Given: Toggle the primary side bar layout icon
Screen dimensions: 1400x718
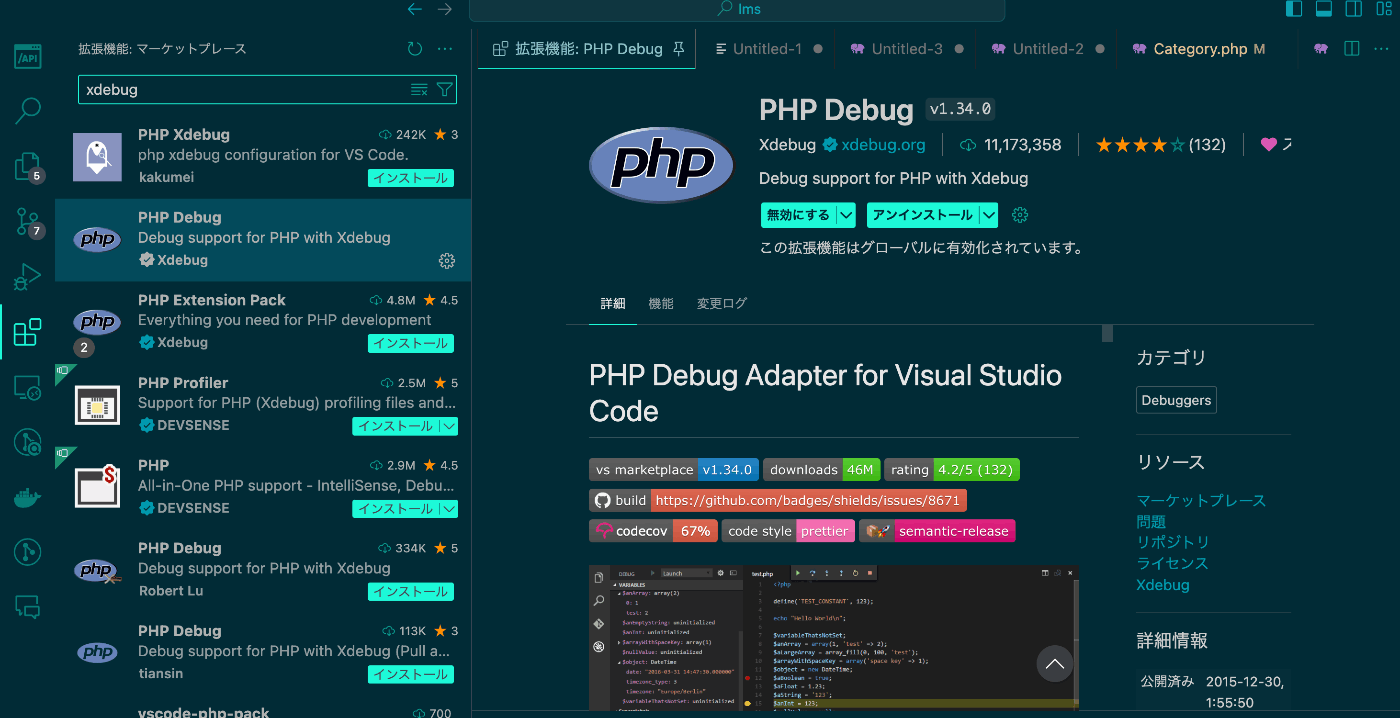Looking at the screenshot, I should [x=1294, y=9].
